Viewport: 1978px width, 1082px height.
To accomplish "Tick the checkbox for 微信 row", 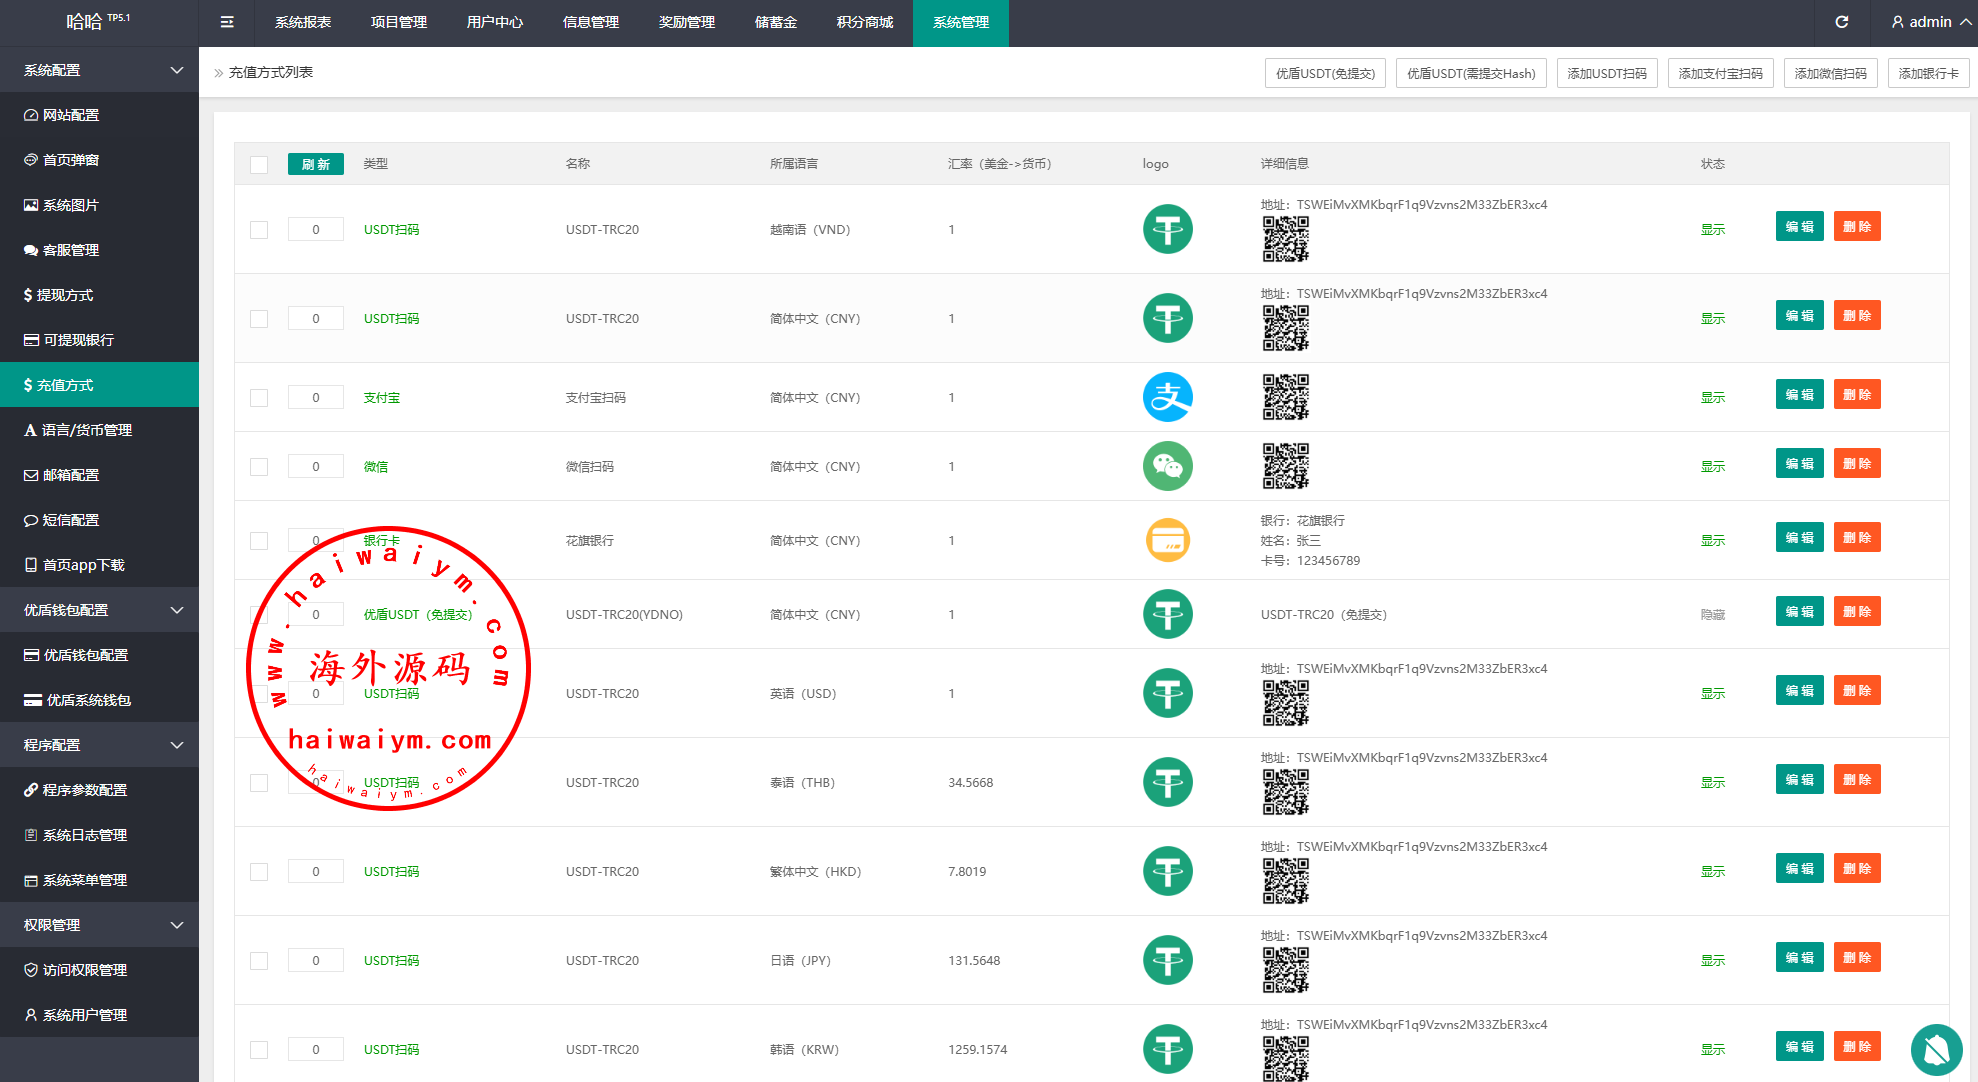I will point(259,467).
